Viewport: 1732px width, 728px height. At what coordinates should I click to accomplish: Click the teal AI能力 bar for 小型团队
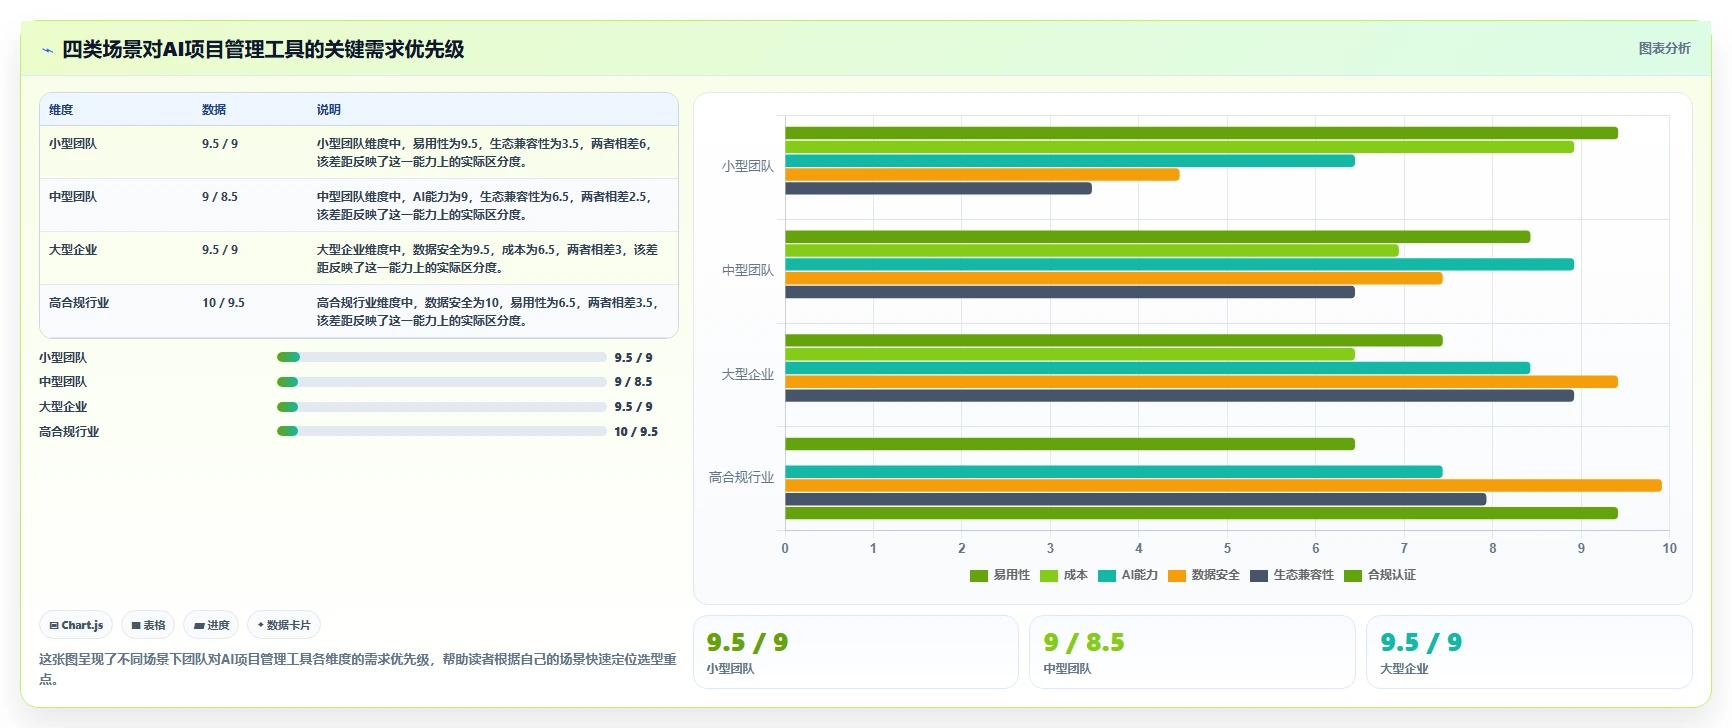coord(1070,161)
